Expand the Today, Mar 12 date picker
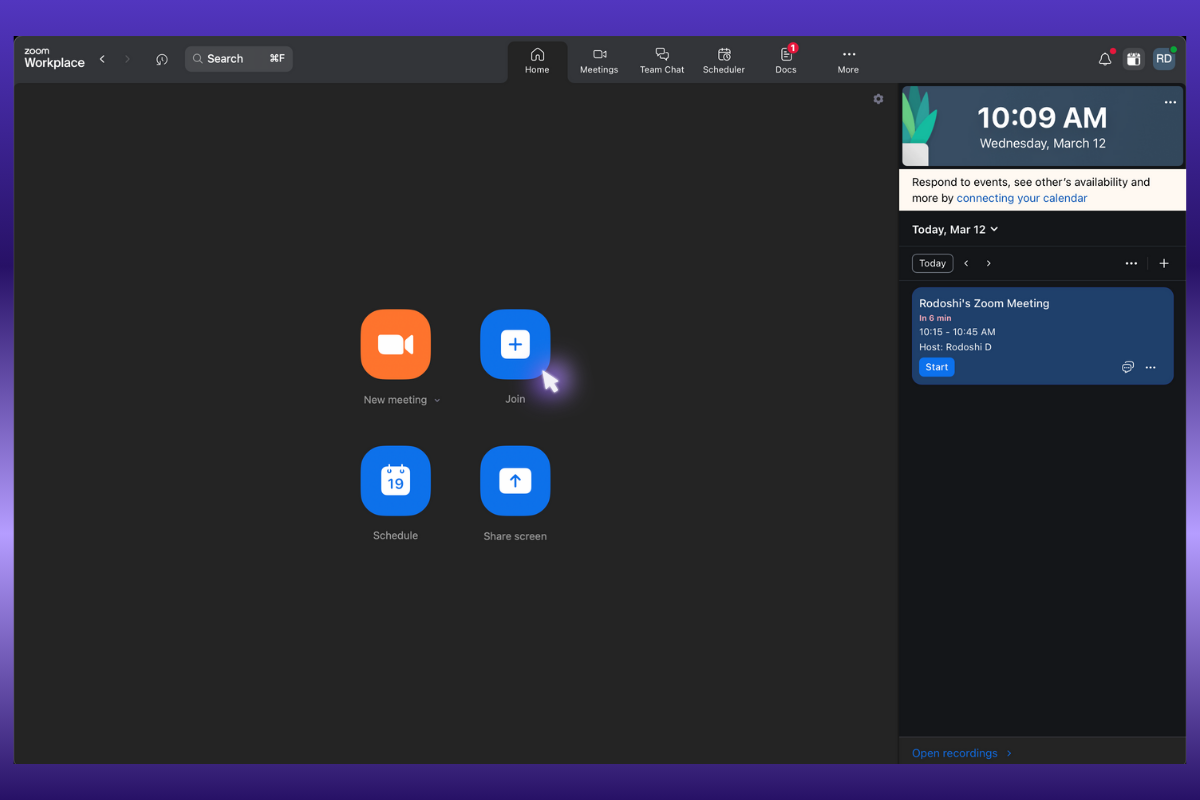 coord(955,229)
